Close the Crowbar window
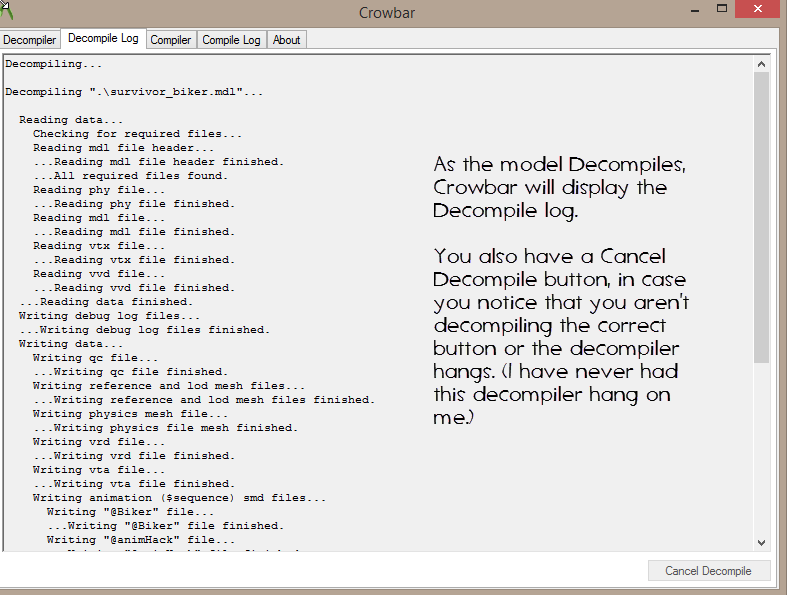The image size is (787, 595). [x=758, y=9]
